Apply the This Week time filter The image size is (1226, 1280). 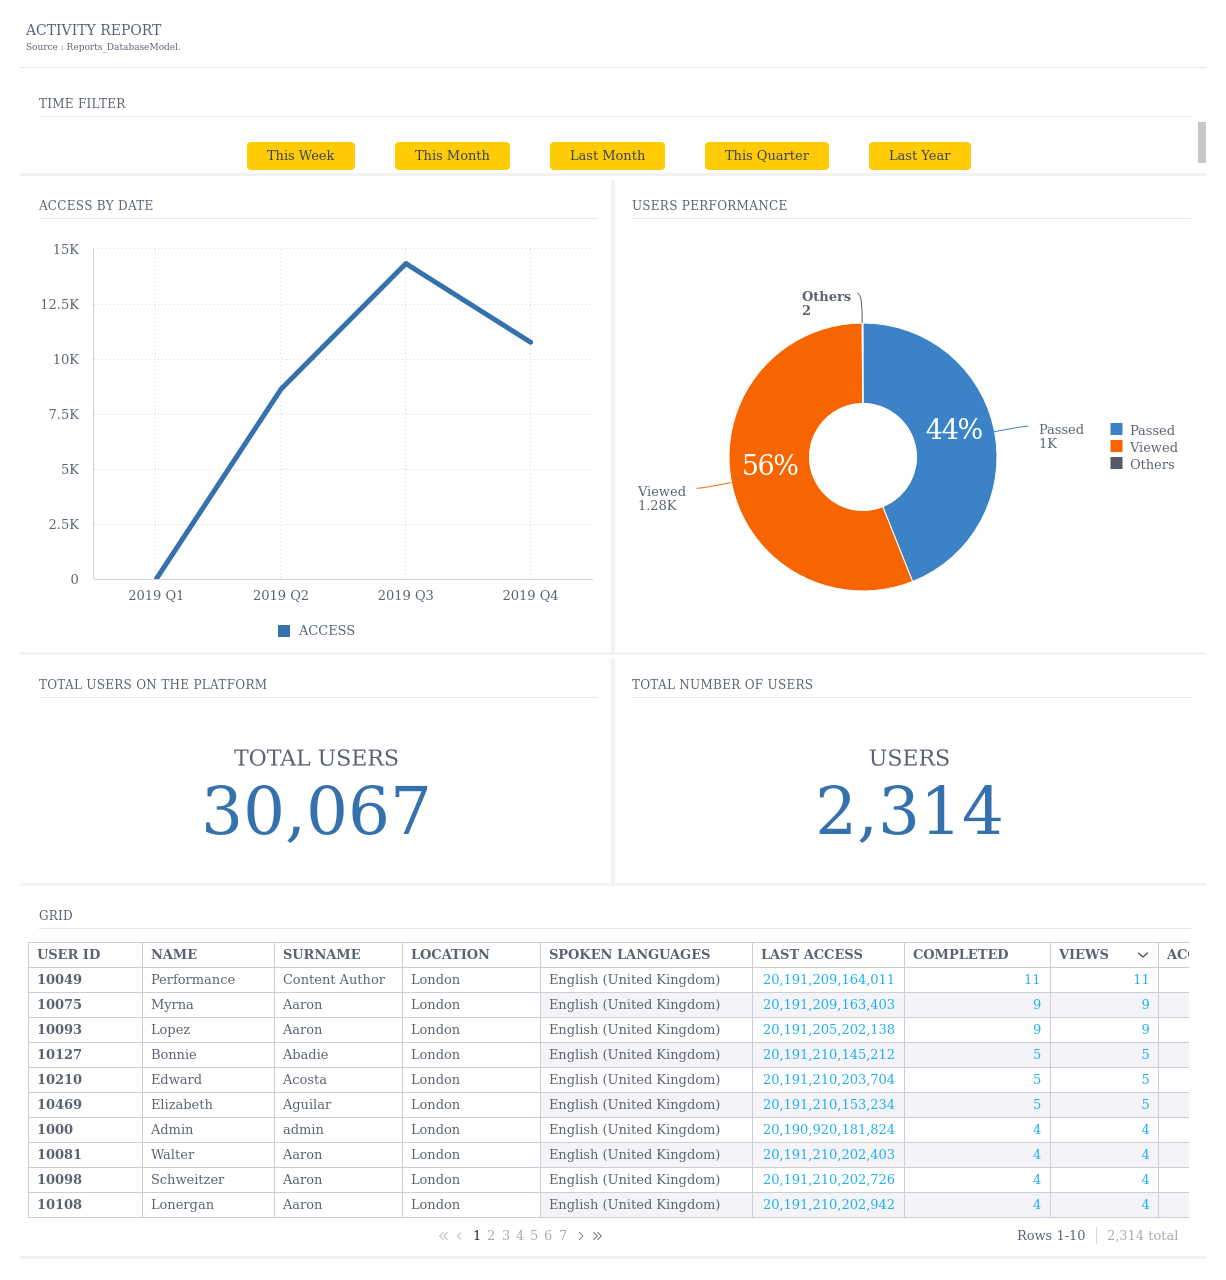tap(300, 156)
